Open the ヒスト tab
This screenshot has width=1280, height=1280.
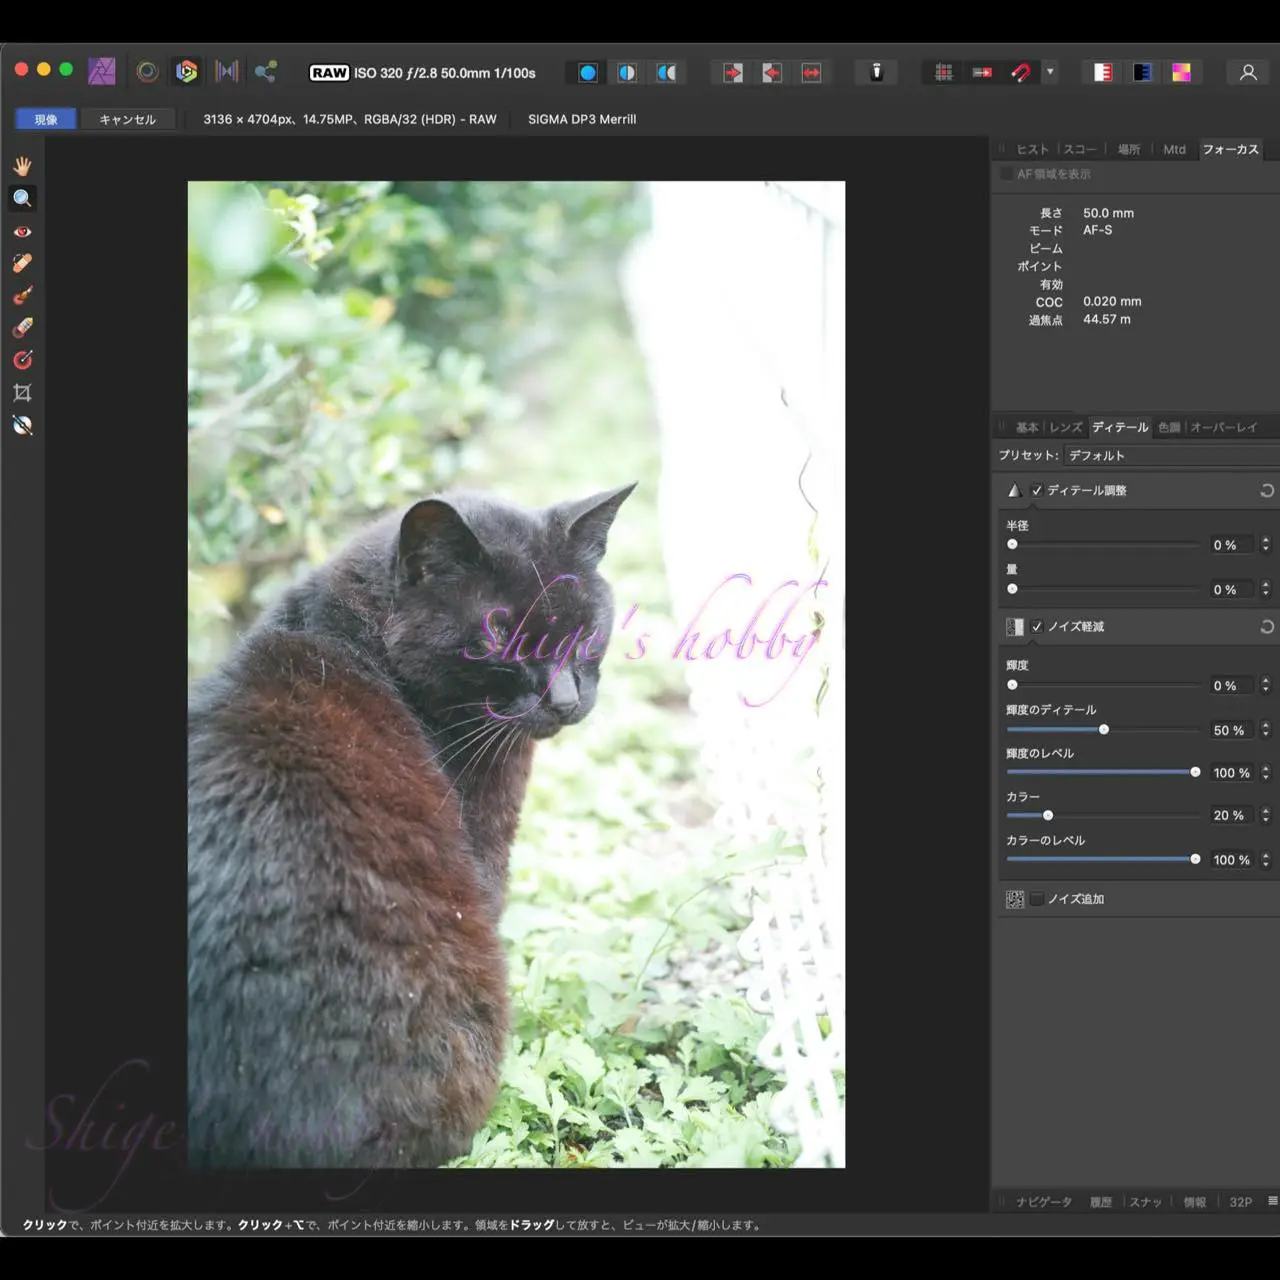click(1033, 149)
